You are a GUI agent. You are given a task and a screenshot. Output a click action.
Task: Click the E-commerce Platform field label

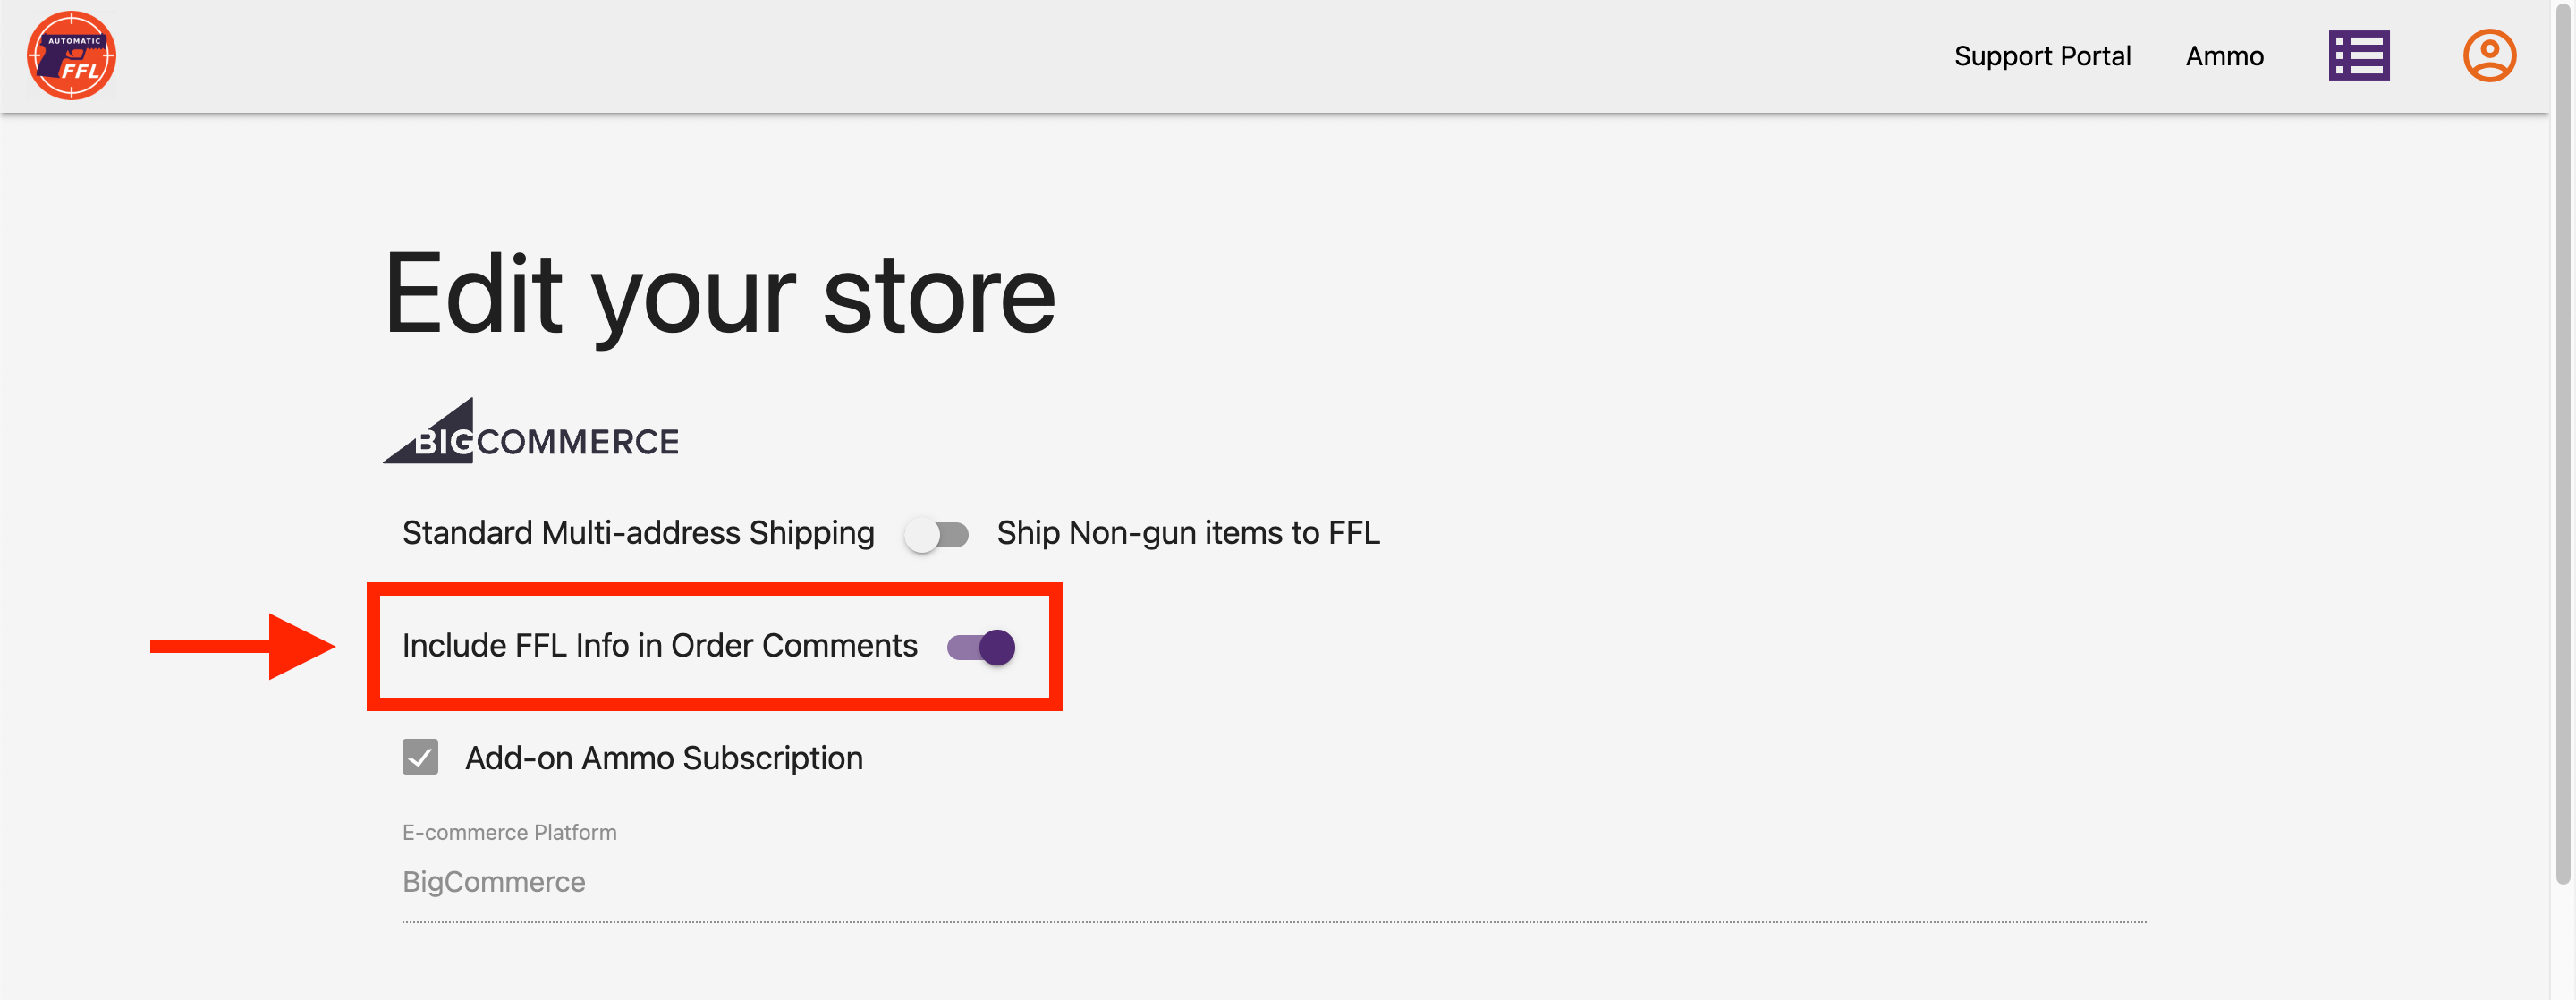509,832
